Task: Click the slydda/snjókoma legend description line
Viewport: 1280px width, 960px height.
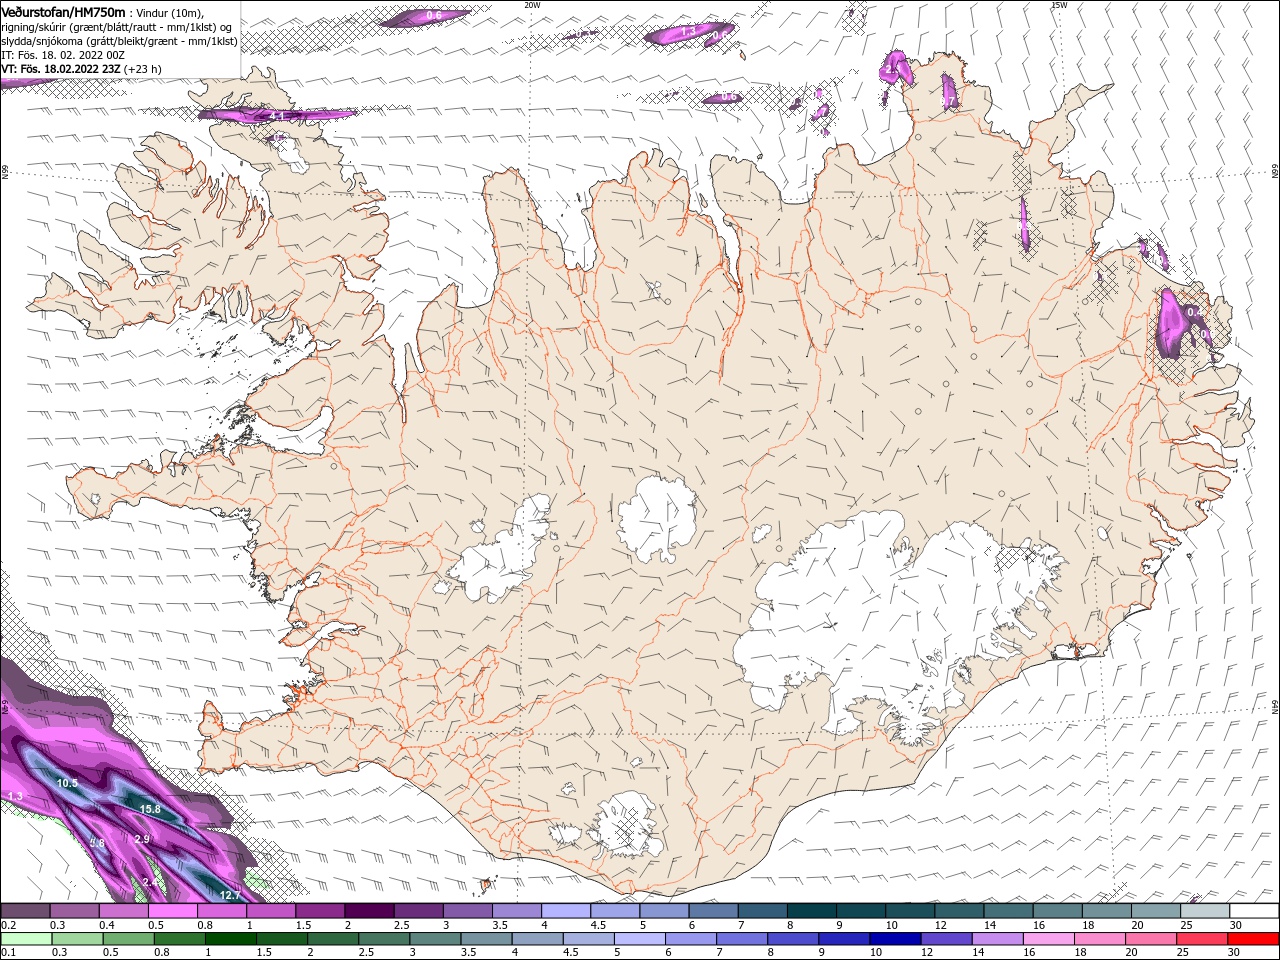Action: 117,40
